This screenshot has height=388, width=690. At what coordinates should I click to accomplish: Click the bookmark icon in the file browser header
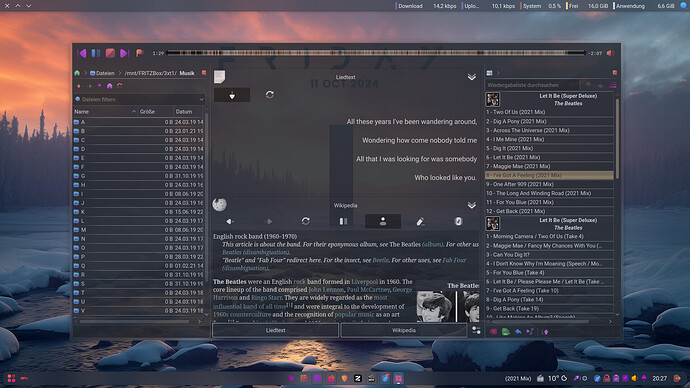(x=204, y=73)
